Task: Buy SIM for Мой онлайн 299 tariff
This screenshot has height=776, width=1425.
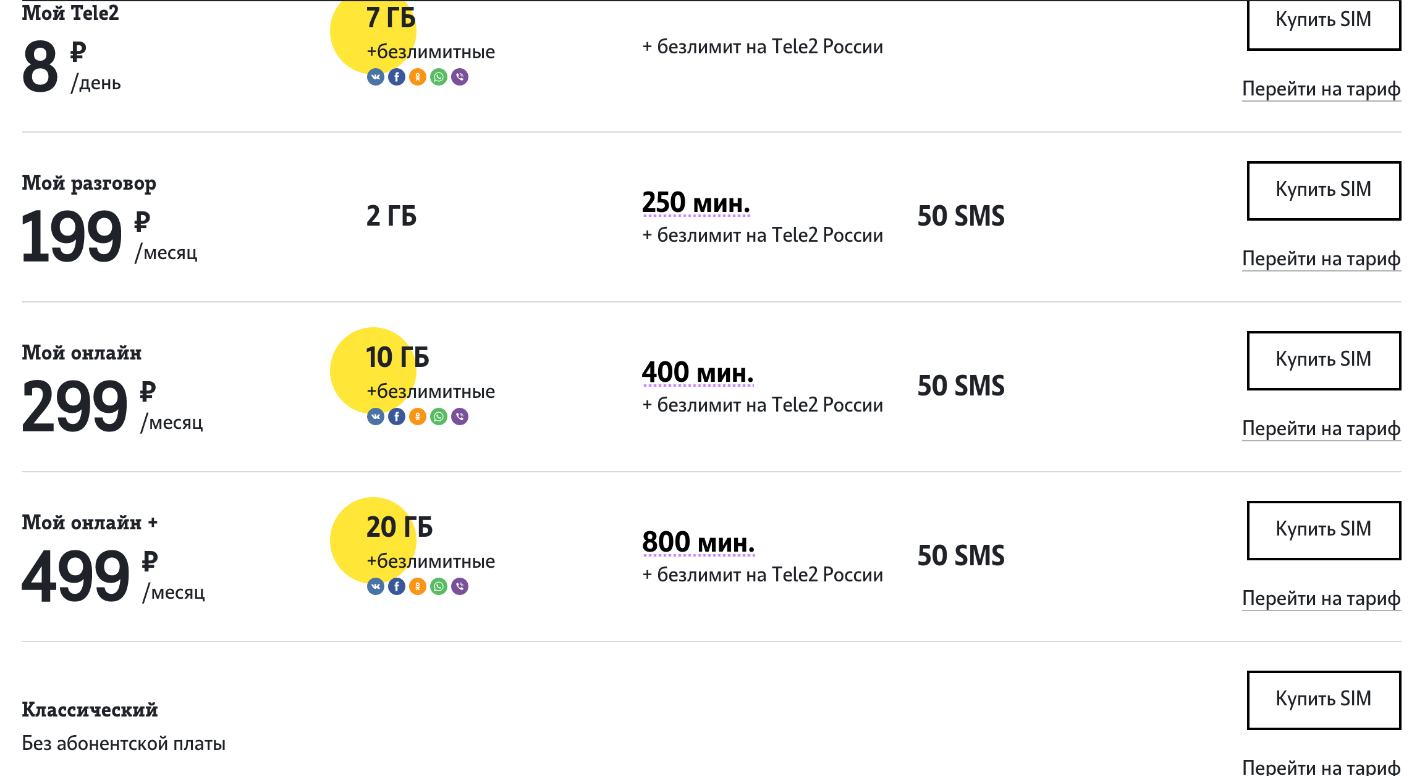Action: click(1324, 360)
